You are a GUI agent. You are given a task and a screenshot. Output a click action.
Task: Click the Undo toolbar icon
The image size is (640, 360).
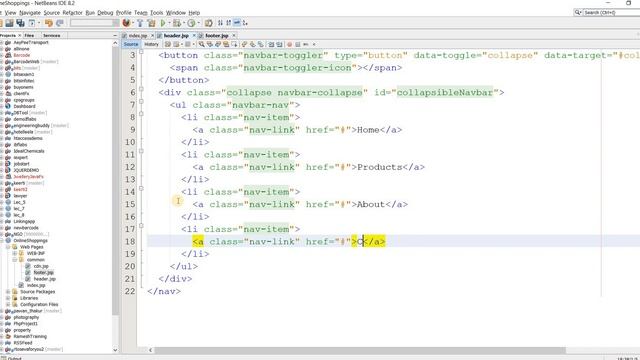[49, 23]
